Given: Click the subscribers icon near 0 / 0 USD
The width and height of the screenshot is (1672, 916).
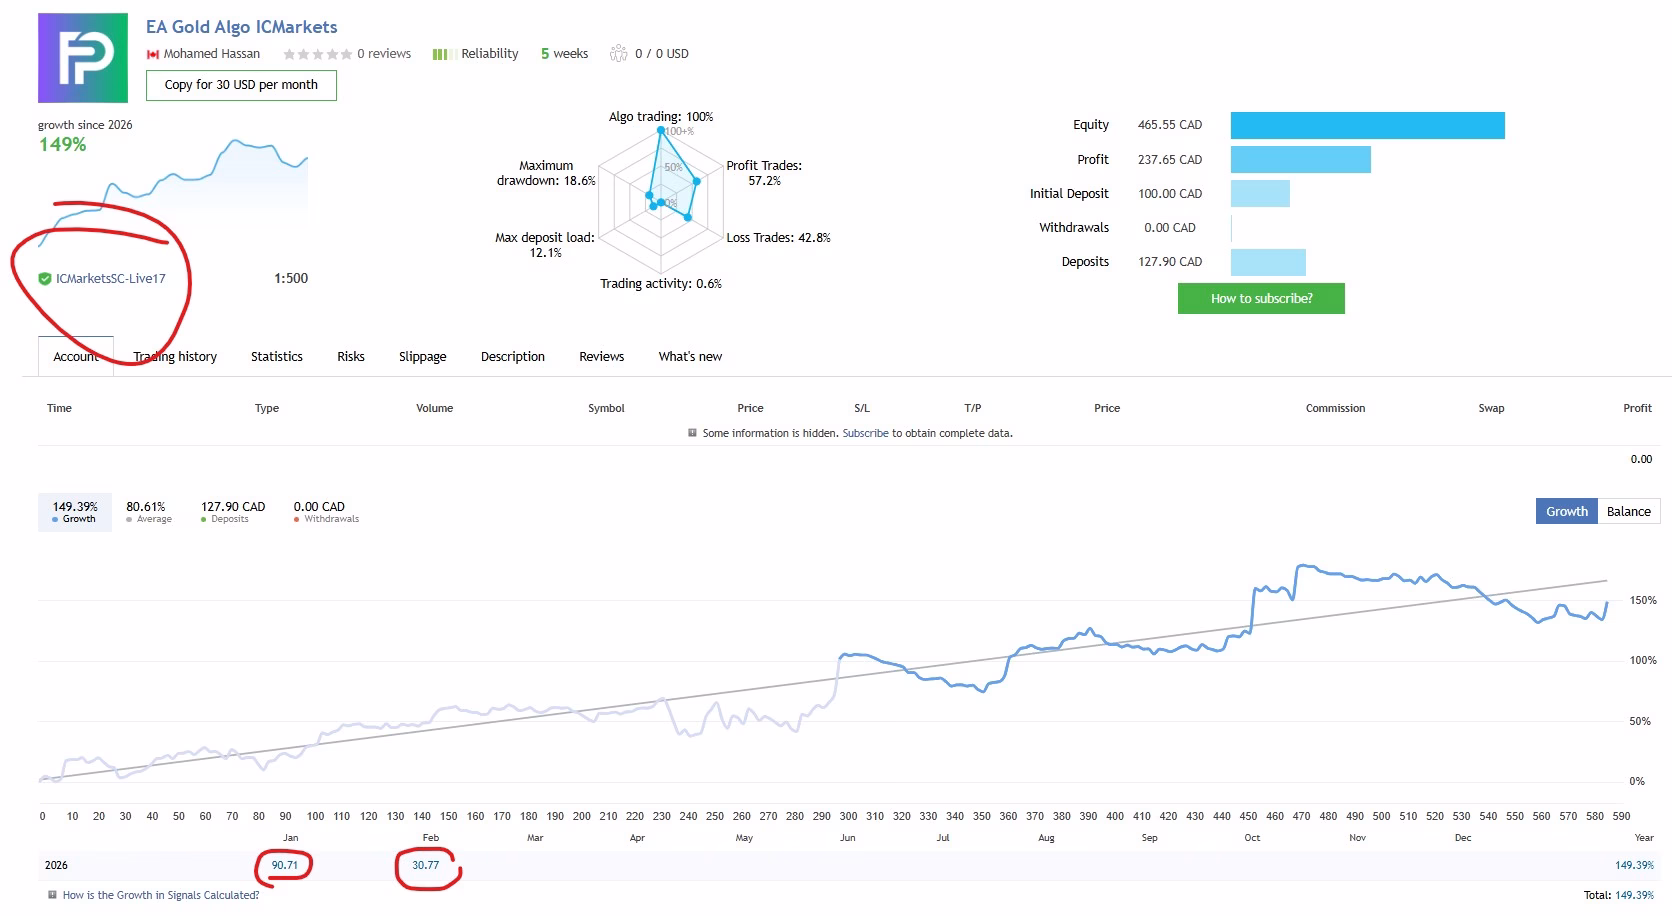Looking at the screenshot, I should pyautogui.click(x=619, y=53).
